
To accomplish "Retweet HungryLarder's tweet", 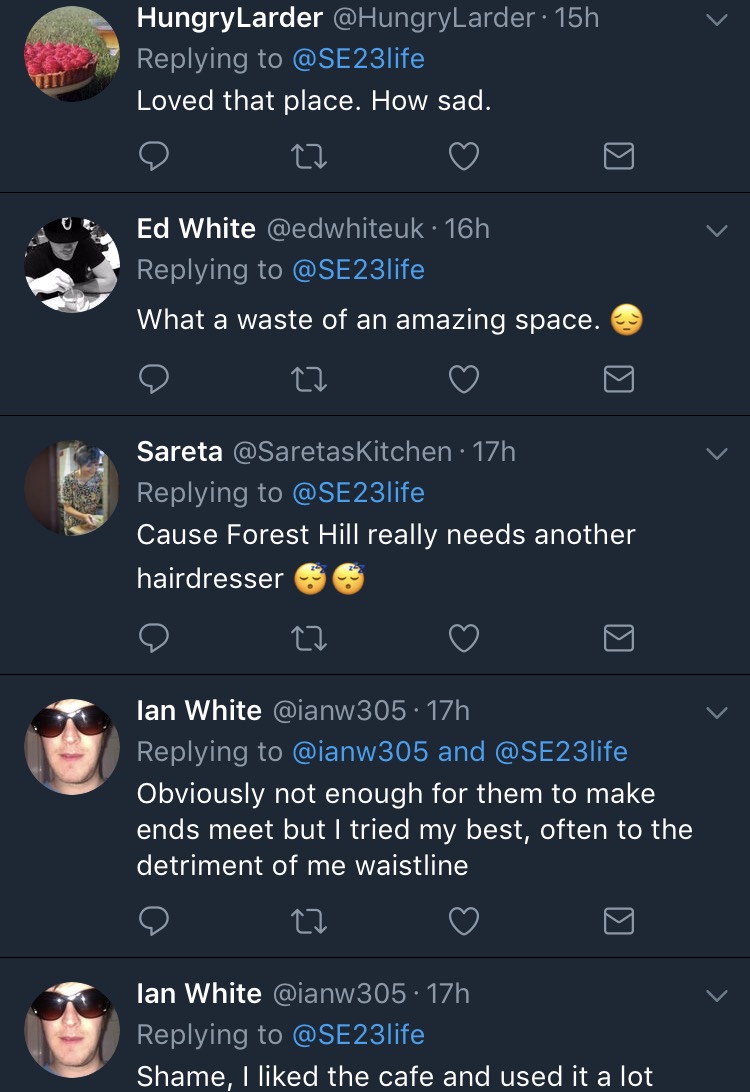I will (x=309, y=156).
